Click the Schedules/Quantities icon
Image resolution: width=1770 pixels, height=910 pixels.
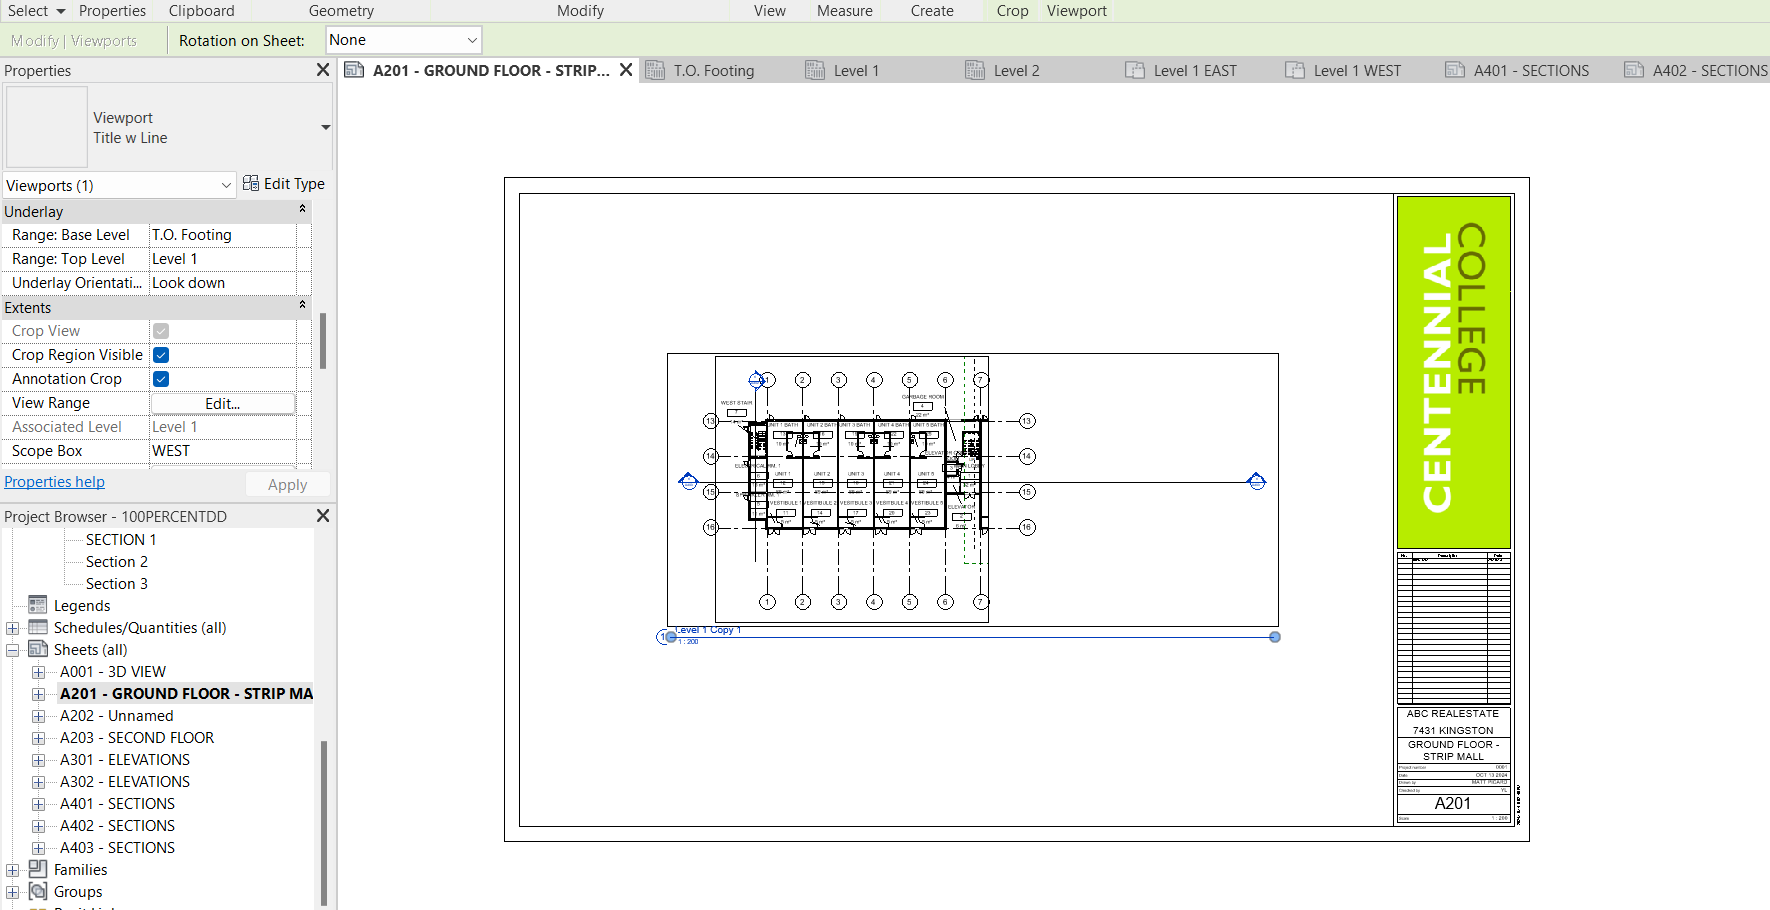coord(37,627)
